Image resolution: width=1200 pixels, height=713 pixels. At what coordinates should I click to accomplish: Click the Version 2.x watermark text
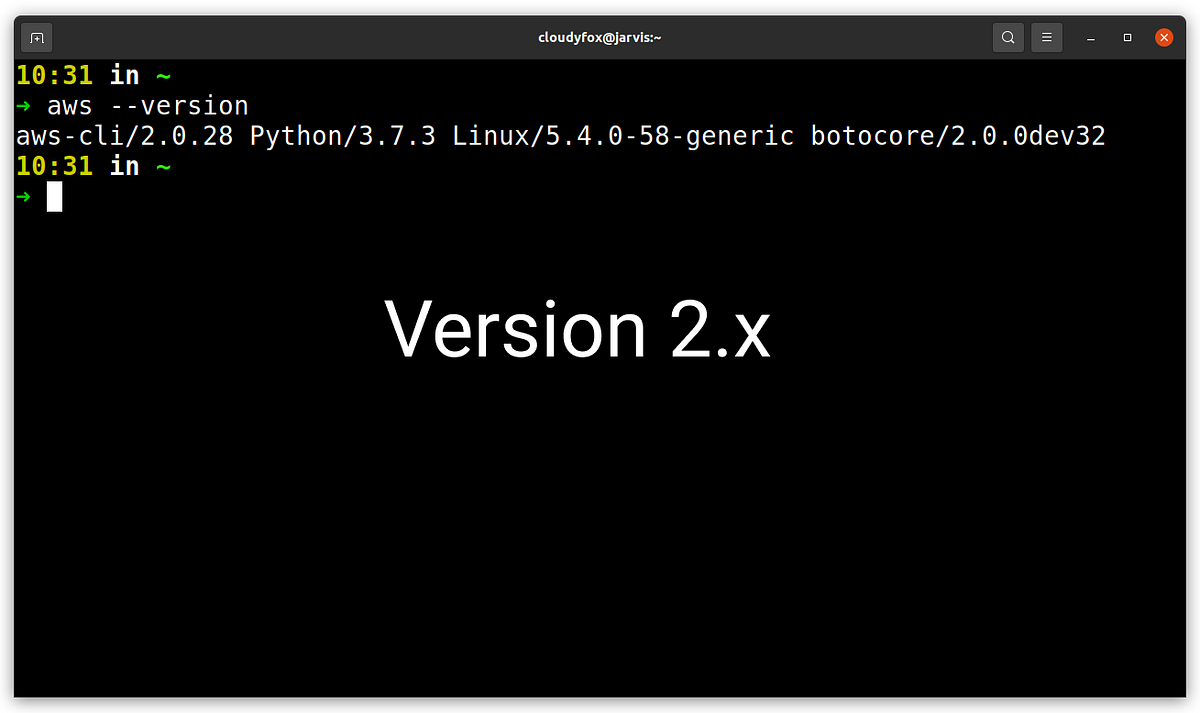click(577, 329)
